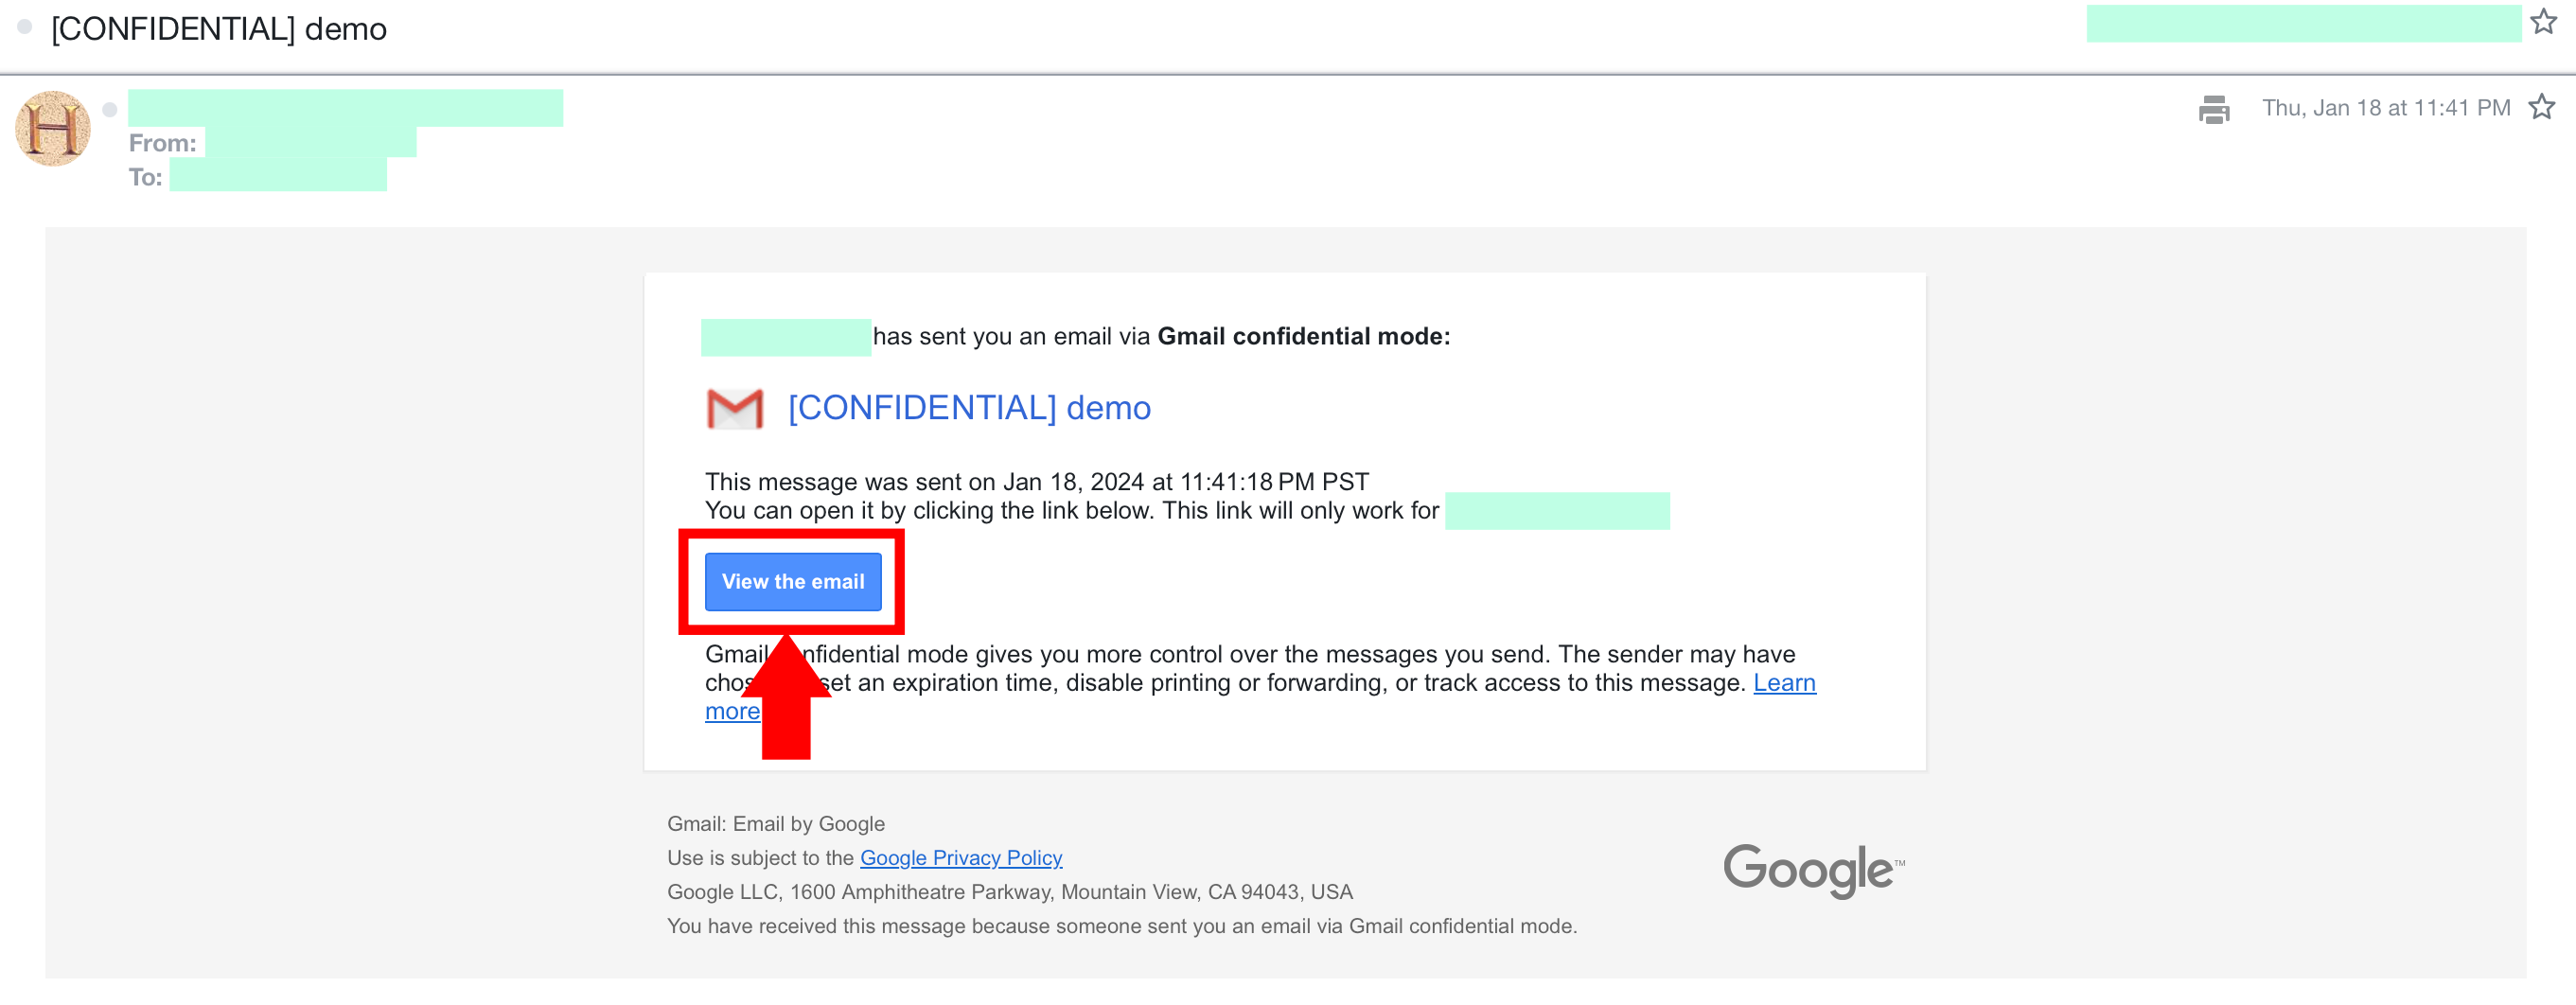Image resolution: width=2576 pixels, height=1005 pixels.
Task: Click the "Gmail confidential mode:" bold text
Action: (x=1304, y=337)
